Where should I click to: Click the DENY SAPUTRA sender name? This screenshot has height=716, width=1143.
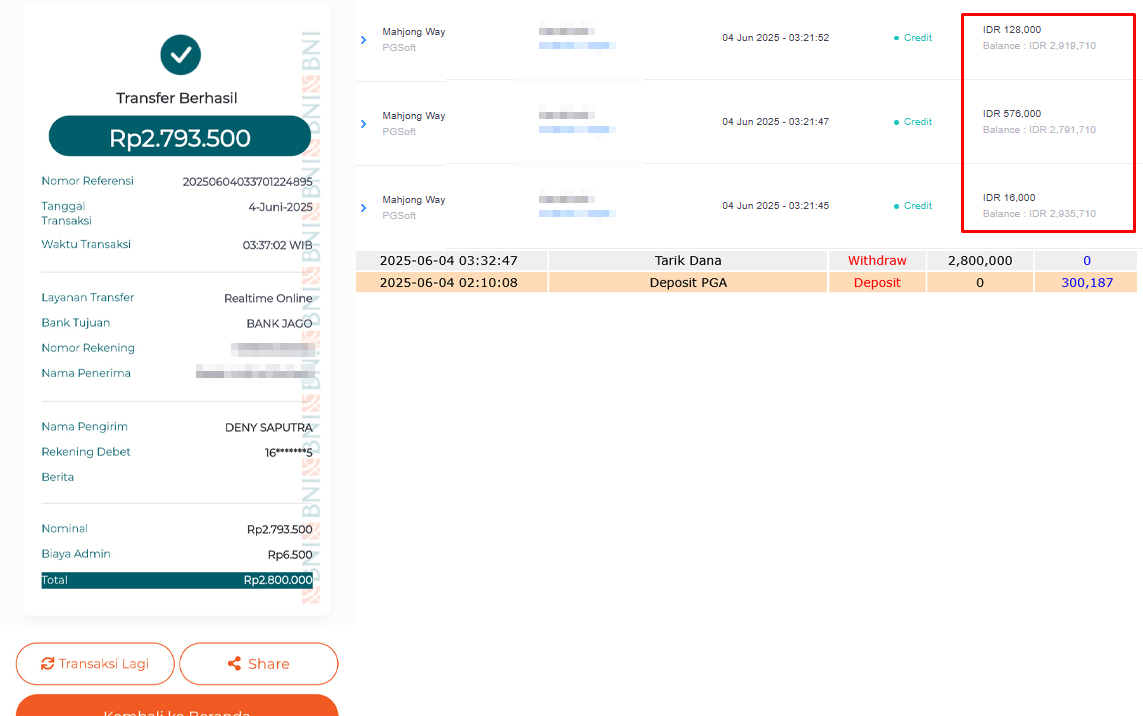click(269, 427)
